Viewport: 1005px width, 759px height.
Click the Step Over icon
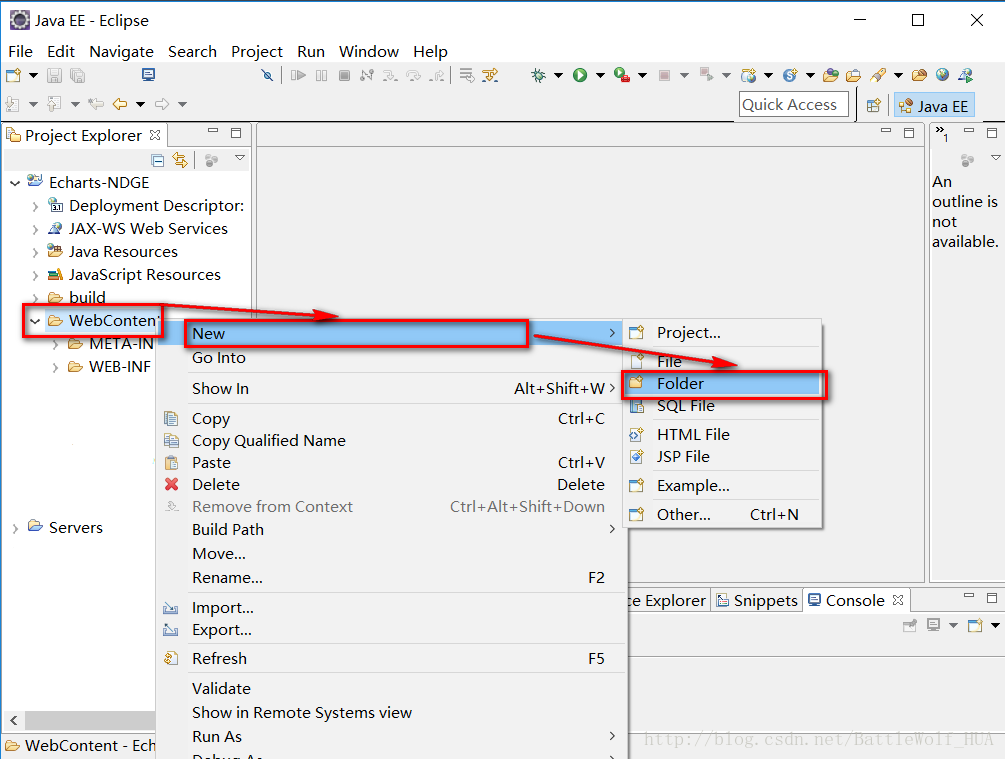[x=413, y=76]
